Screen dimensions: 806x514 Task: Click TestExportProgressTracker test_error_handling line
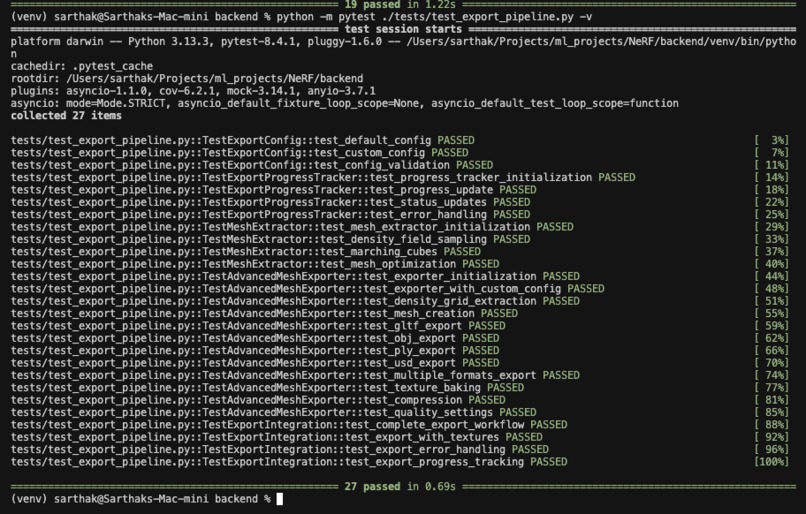[270, 214]
